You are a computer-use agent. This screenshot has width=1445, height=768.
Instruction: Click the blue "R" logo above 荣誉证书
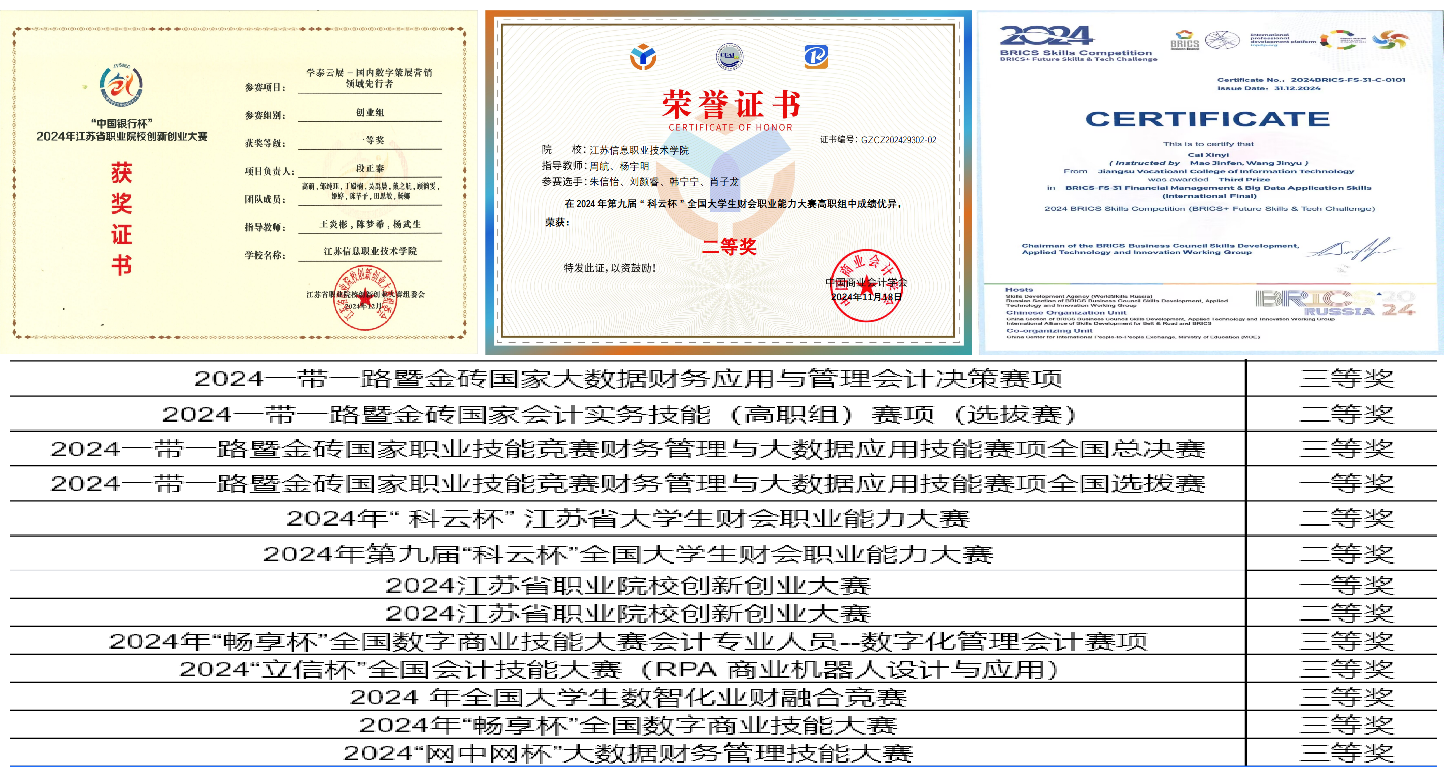tap(815, 58)
